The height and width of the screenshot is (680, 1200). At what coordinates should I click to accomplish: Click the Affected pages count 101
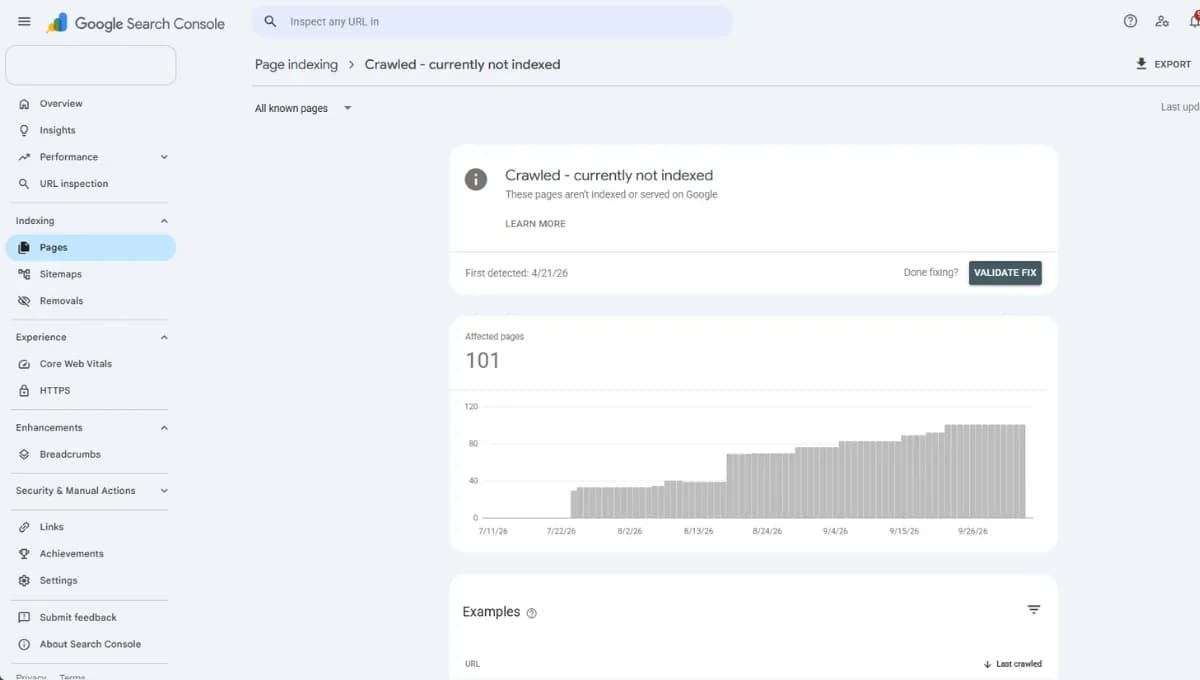(482, 360)
